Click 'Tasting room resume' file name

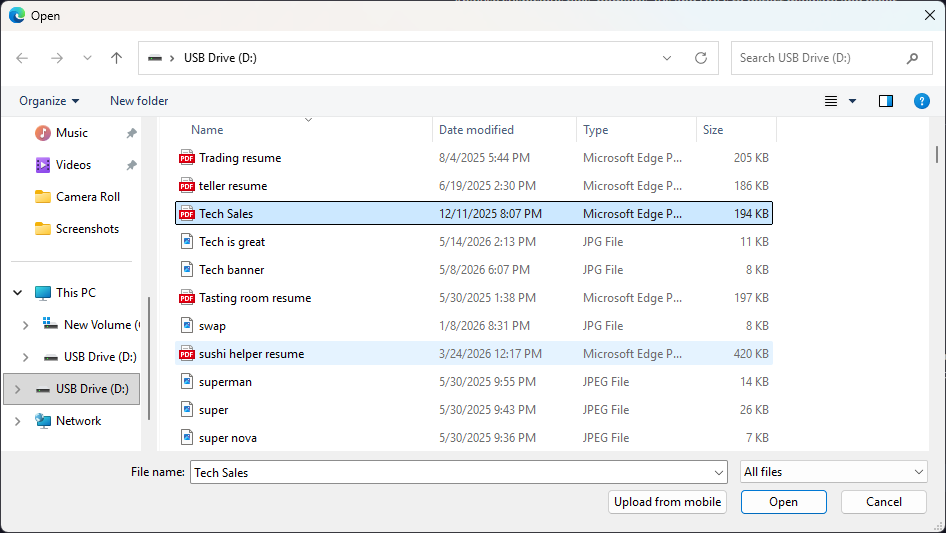(x=255, y=298)
